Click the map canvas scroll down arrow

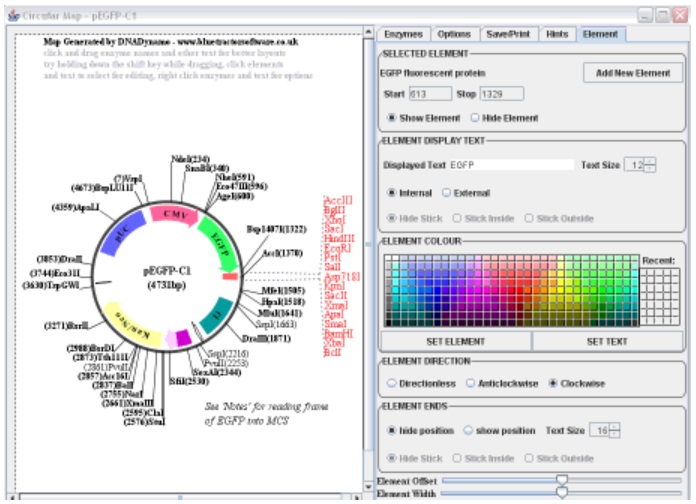pos(368,487)
